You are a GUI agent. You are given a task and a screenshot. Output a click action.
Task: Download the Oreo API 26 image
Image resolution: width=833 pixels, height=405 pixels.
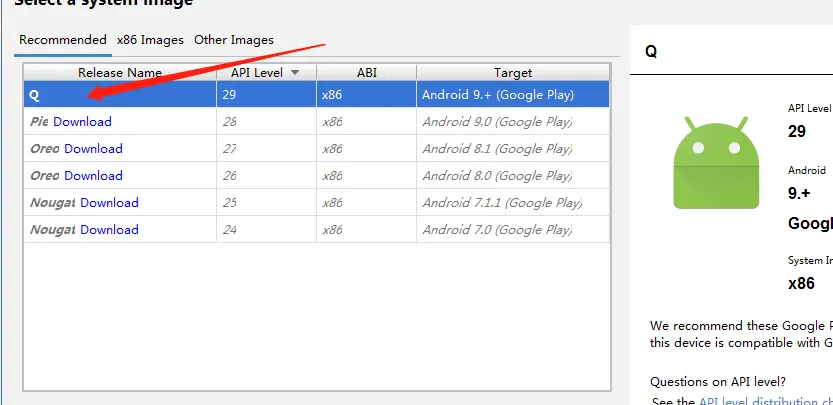point(94,175)
